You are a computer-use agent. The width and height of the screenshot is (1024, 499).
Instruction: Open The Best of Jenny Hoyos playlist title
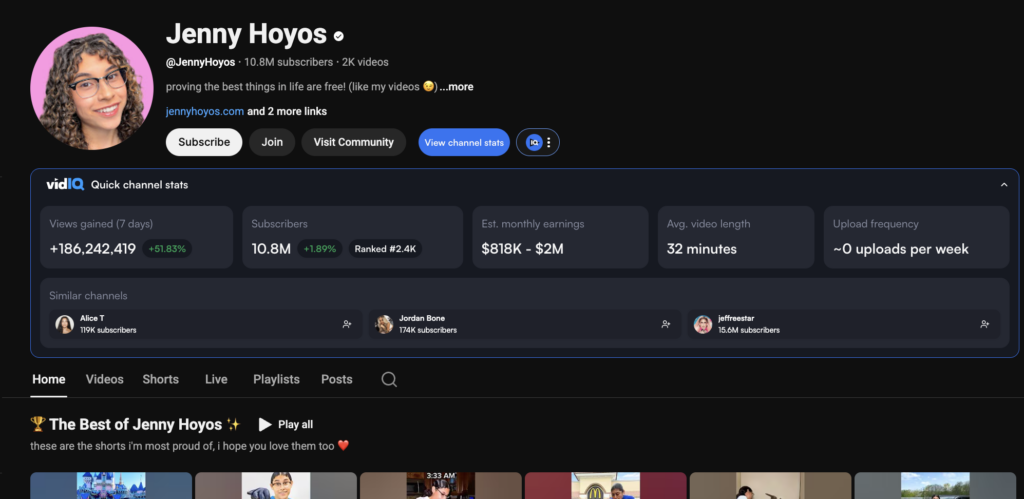pos(135,425)
